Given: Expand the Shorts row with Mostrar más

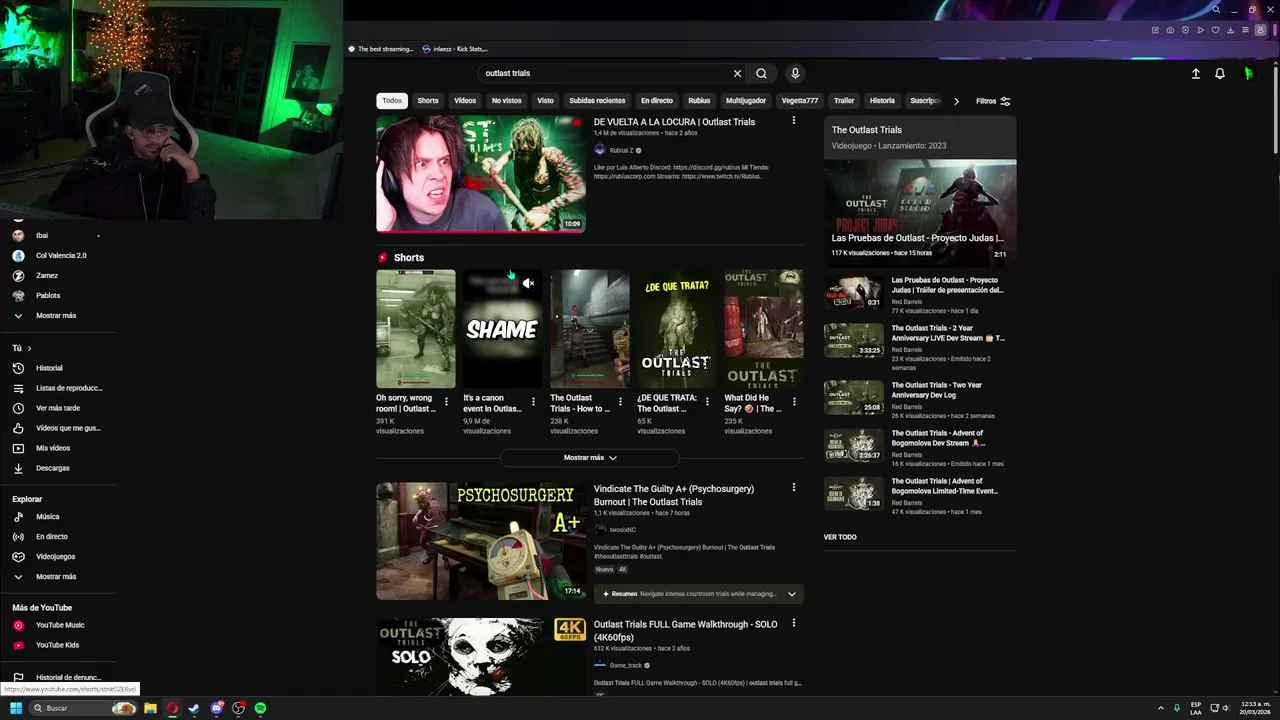Looking at the screenshot, I should click(x=590, y=458).
